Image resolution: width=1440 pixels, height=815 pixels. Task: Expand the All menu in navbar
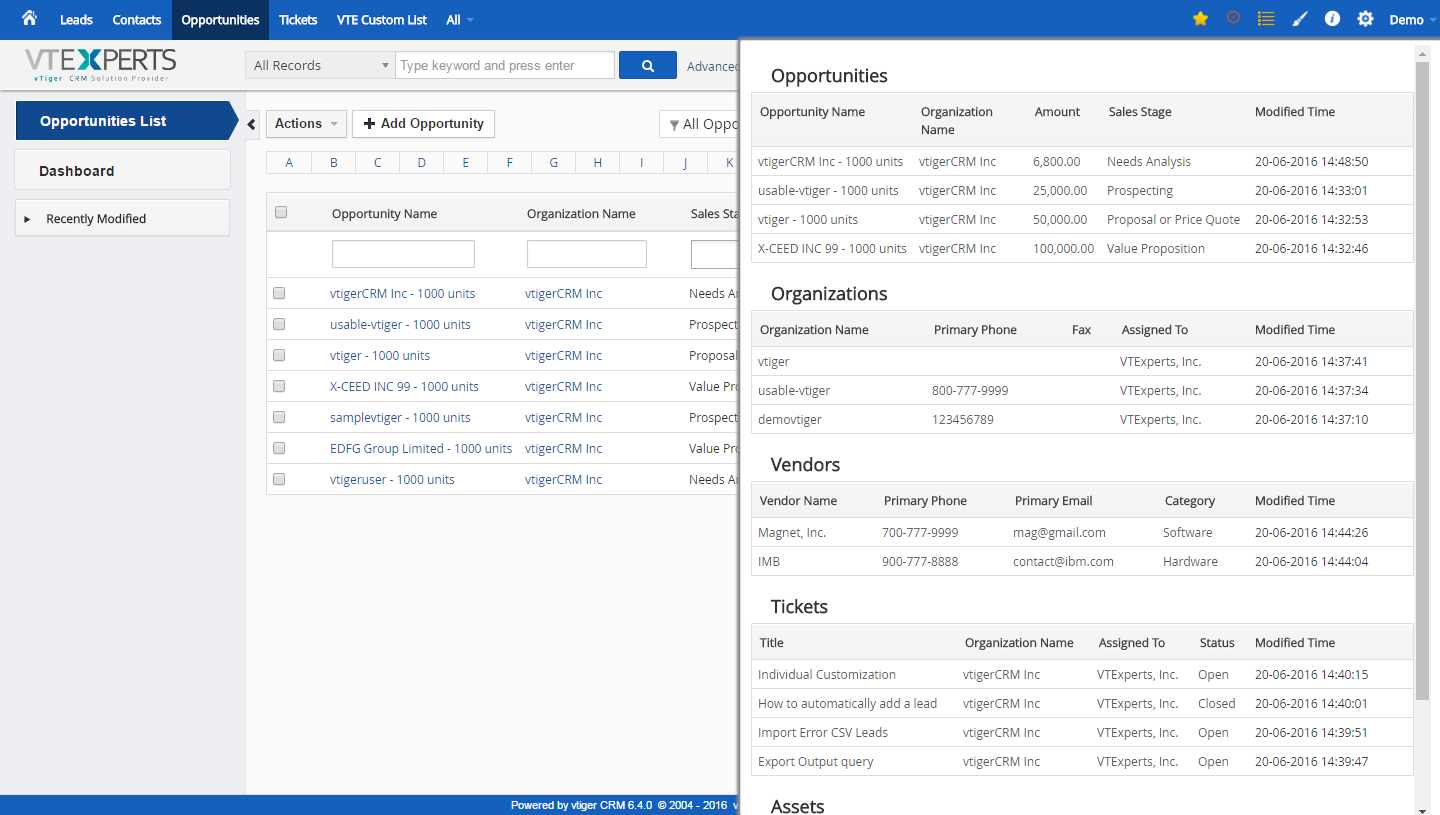point(460,20)
